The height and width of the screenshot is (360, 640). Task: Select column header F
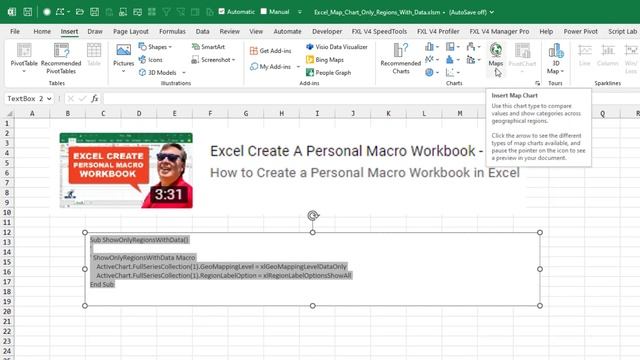tap(210, 113)
